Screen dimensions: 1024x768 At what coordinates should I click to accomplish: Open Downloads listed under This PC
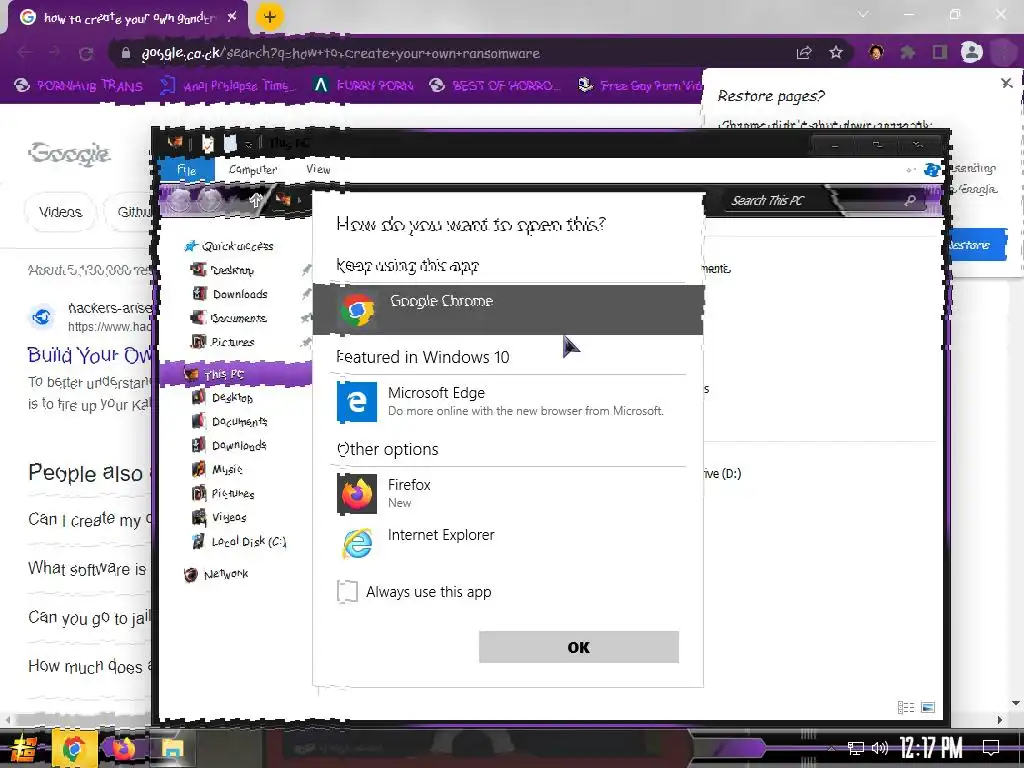click(x=230, y=445)
